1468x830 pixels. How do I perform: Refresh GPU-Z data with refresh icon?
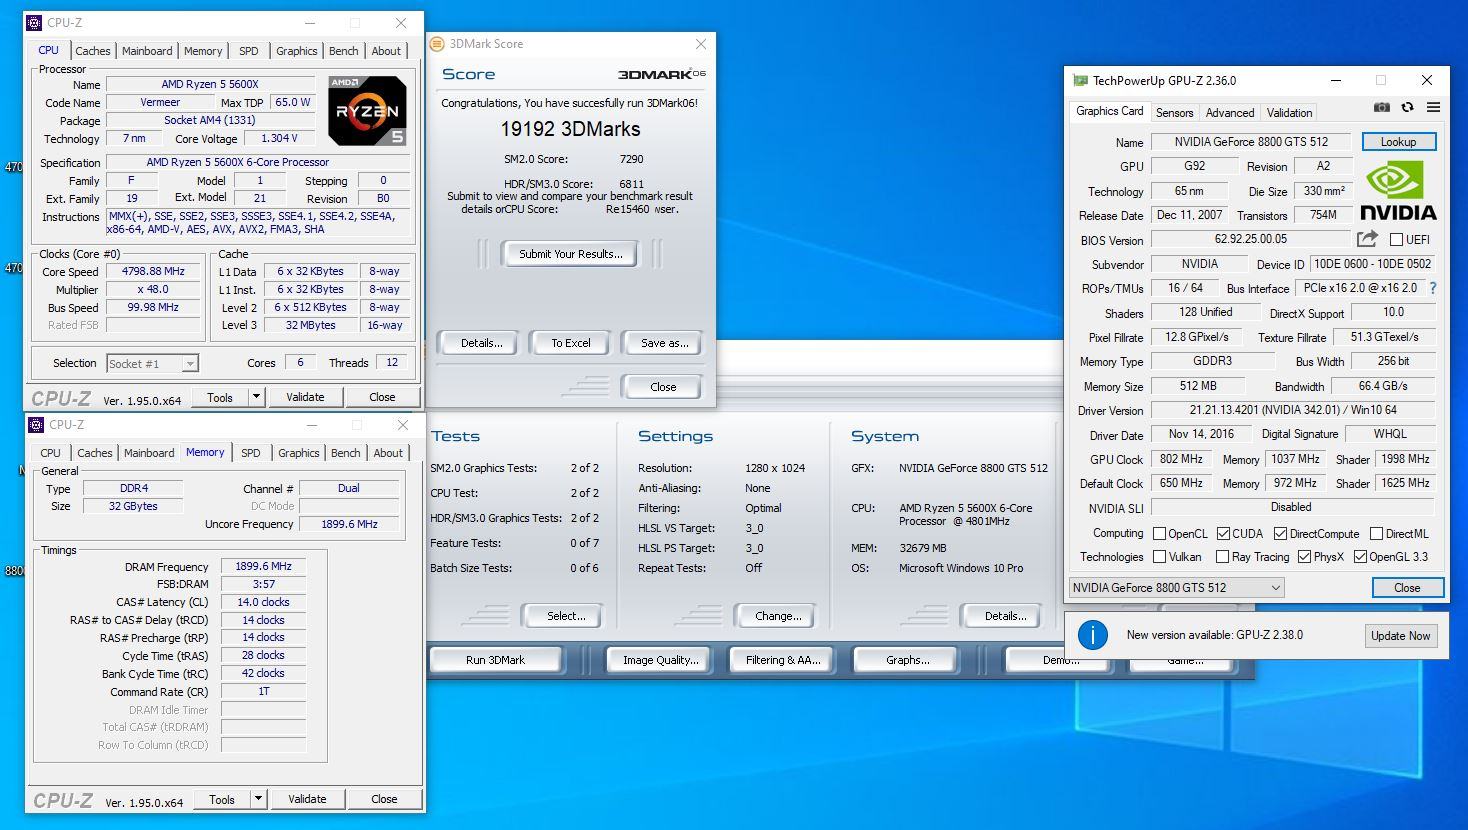click(1407, 108)
